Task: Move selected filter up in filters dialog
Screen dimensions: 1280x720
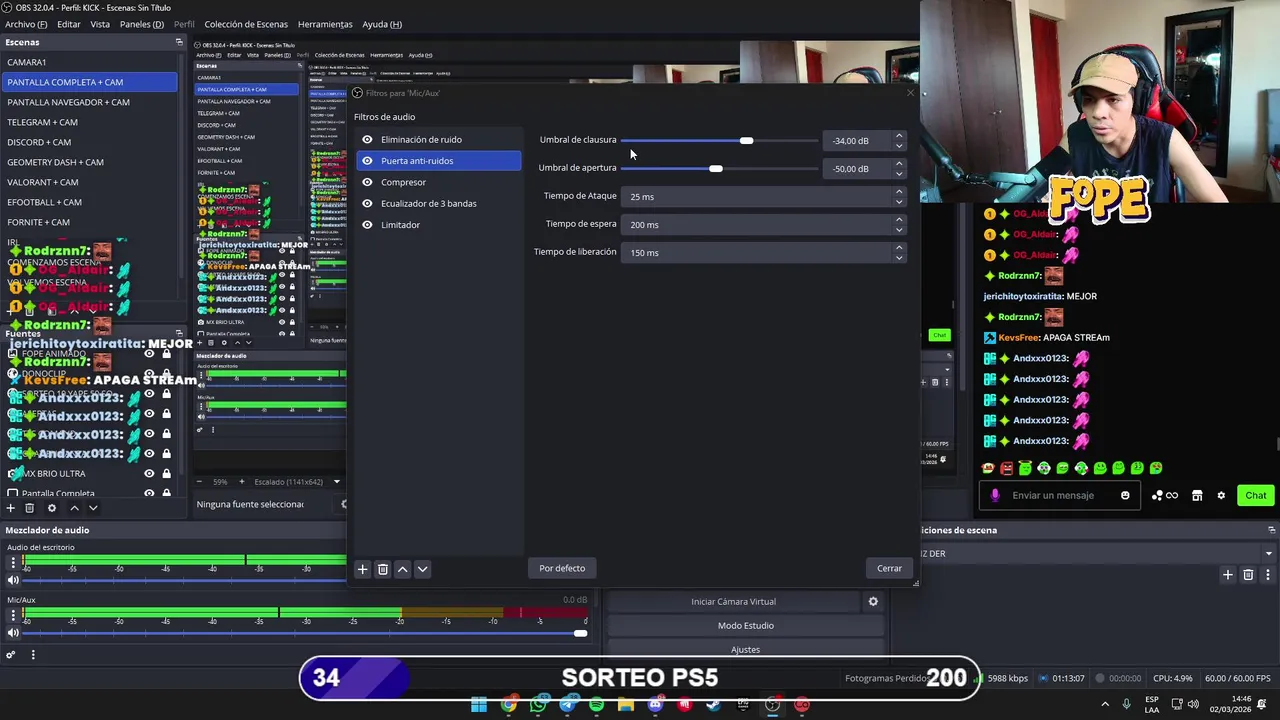Action: tap(402, 569)
